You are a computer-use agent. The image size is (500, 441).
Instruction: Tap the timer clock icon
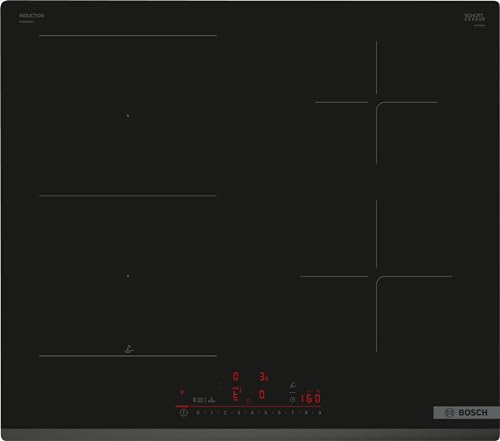292,399
